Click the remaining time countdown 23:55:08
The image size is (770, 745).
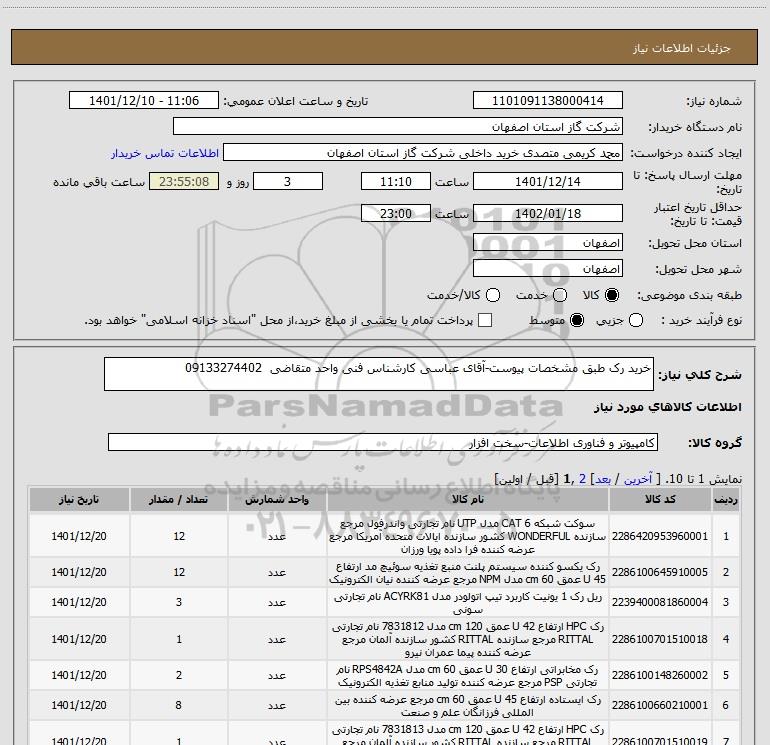pyautogui.click(x=184, y=181)
